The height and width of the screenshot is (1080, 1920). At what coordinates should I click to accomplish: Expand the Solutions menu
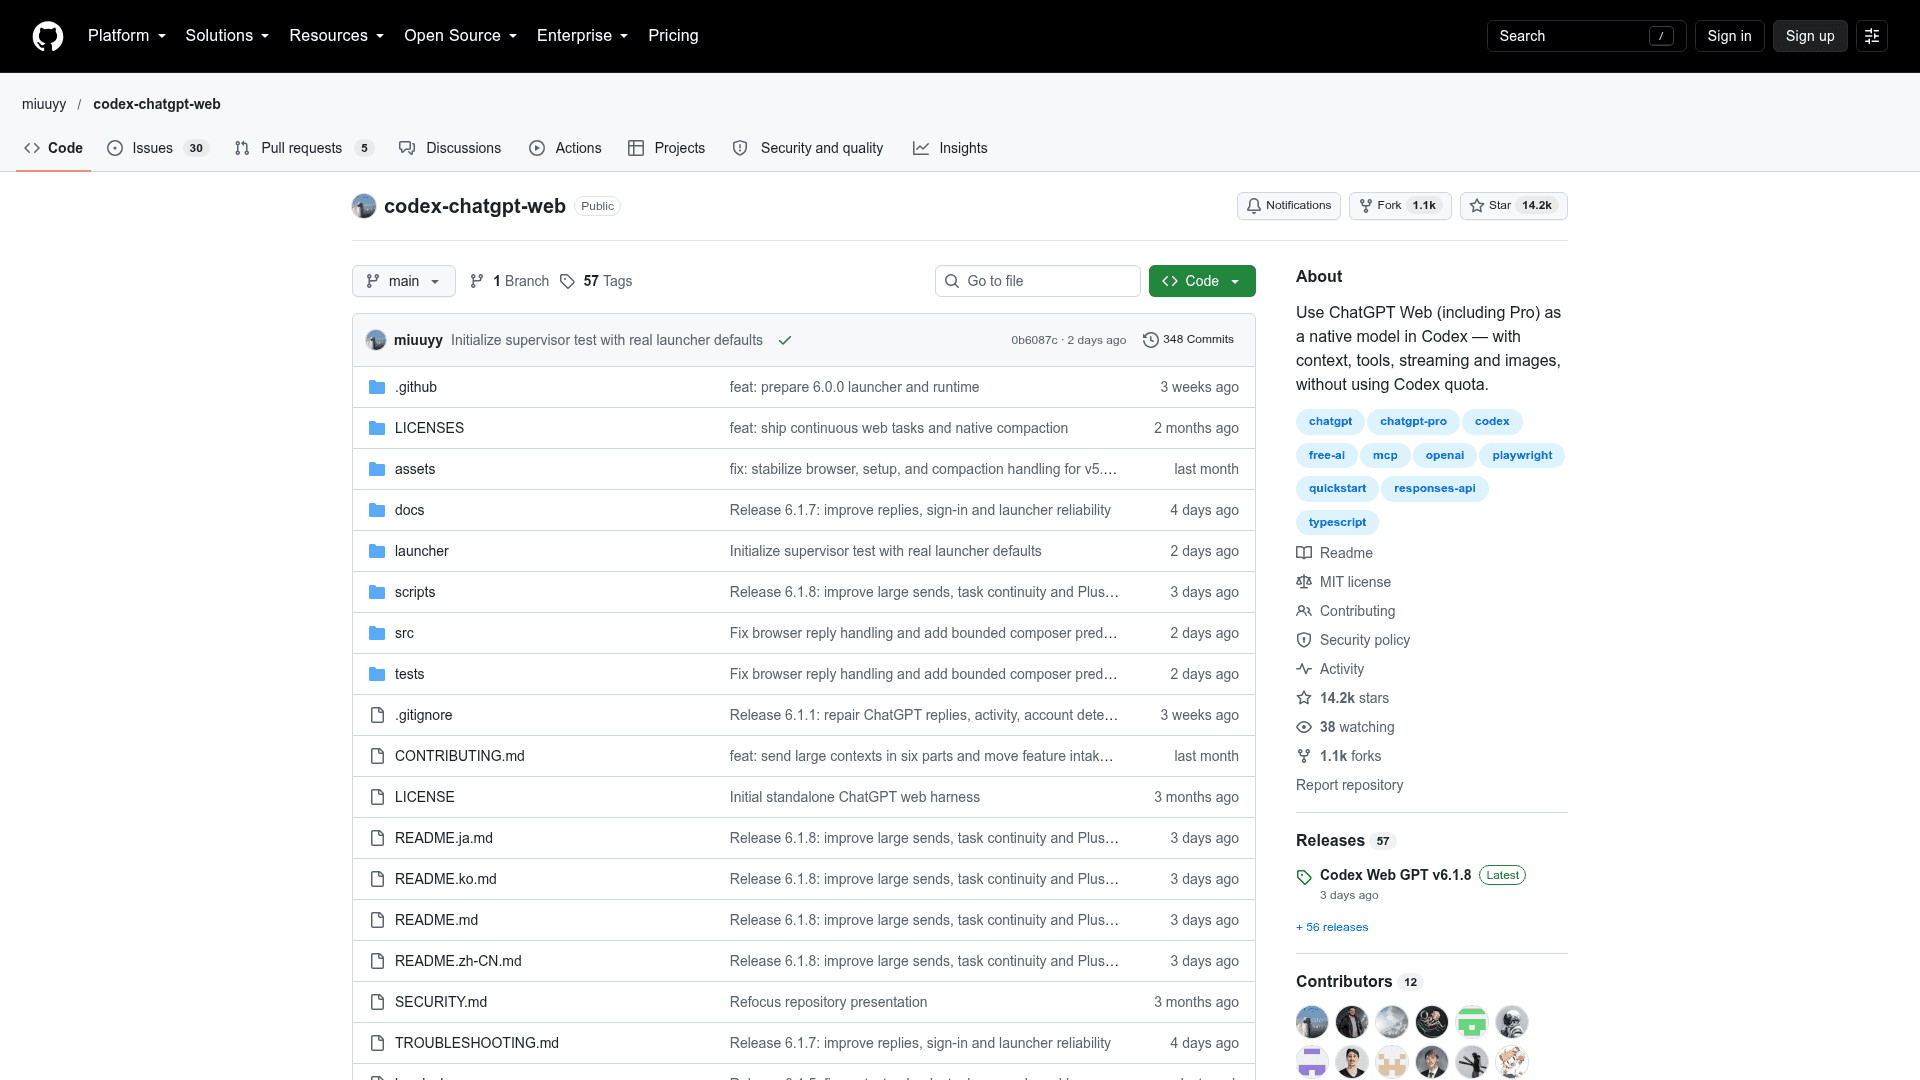pyautogui.click(x=227, y=36)
